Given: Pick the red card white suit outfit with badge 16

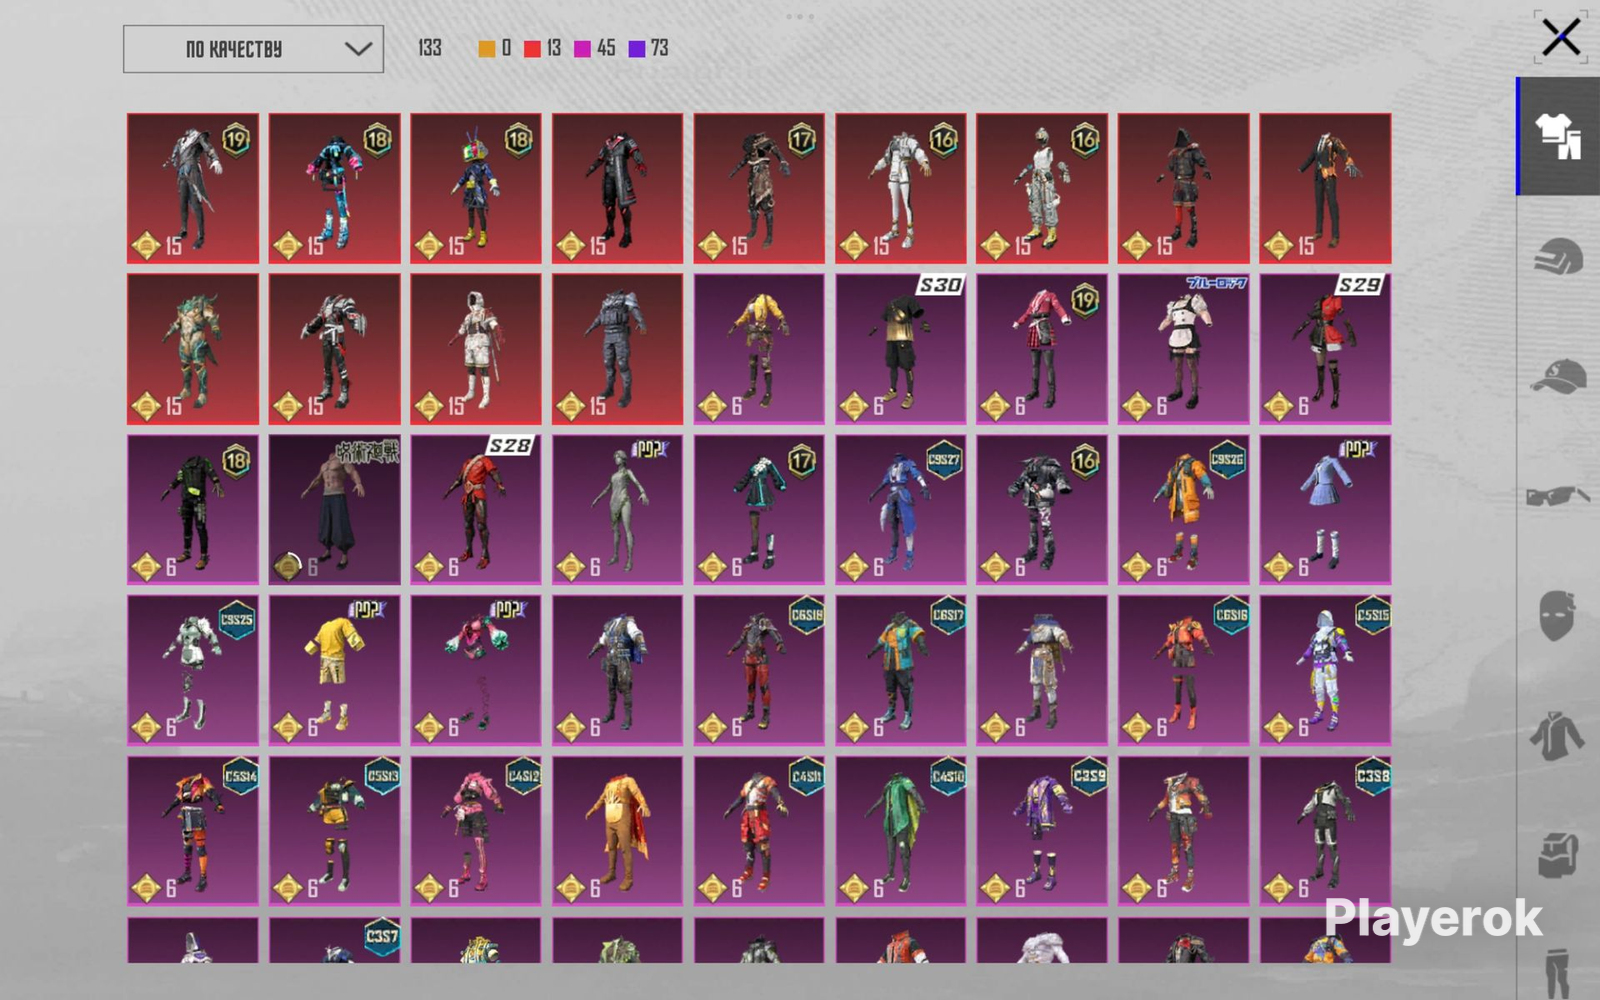Looking at the screenshot, I should pos(901,188).
